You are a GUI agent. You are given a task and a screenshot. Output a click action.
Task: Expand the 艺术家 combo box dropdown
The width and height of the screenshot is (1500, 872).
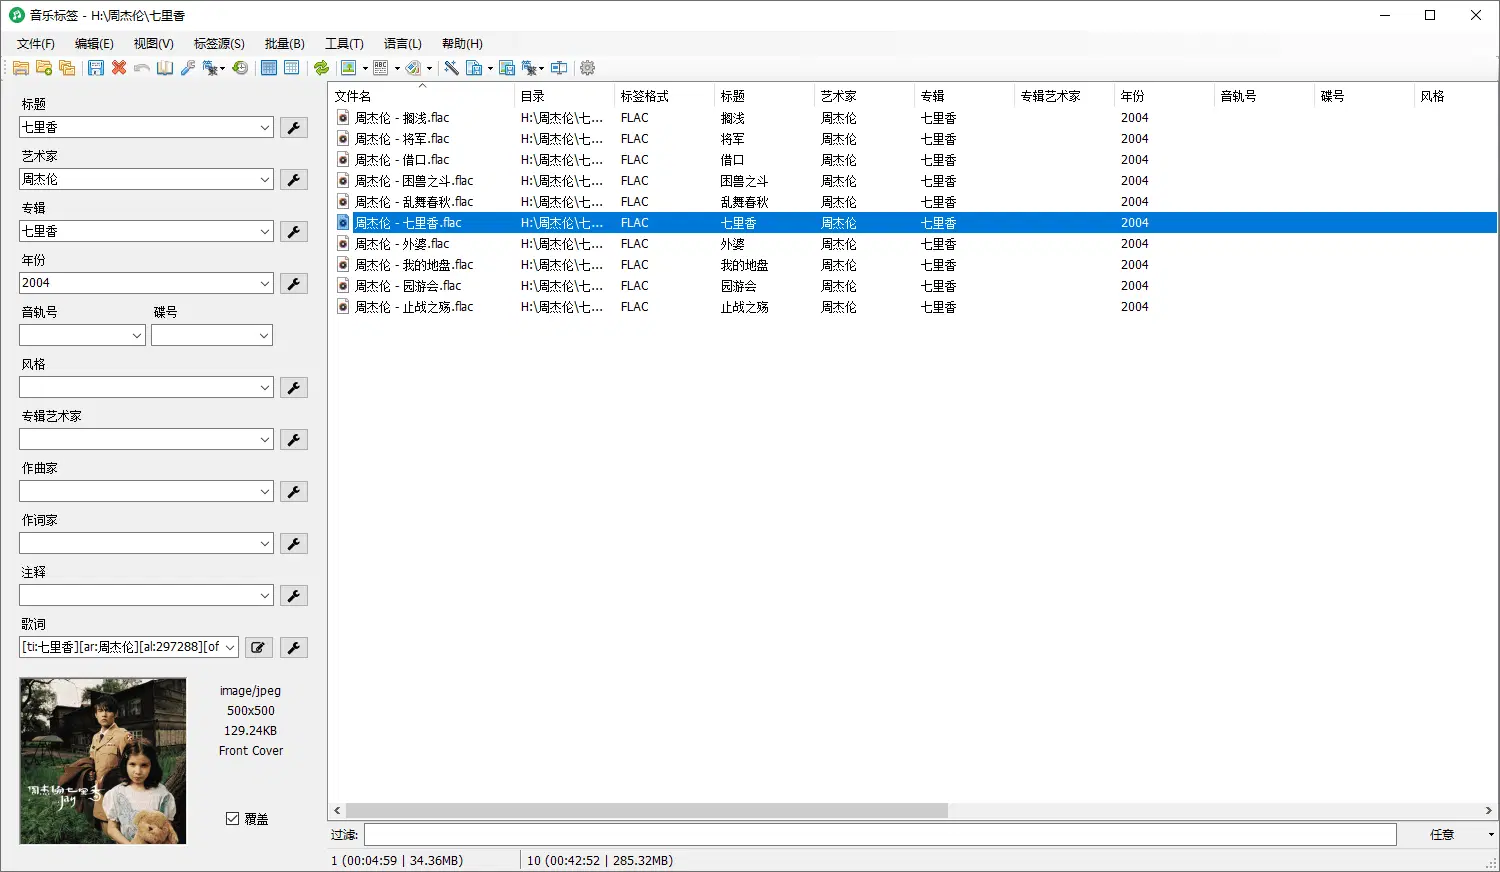(265, 180)
